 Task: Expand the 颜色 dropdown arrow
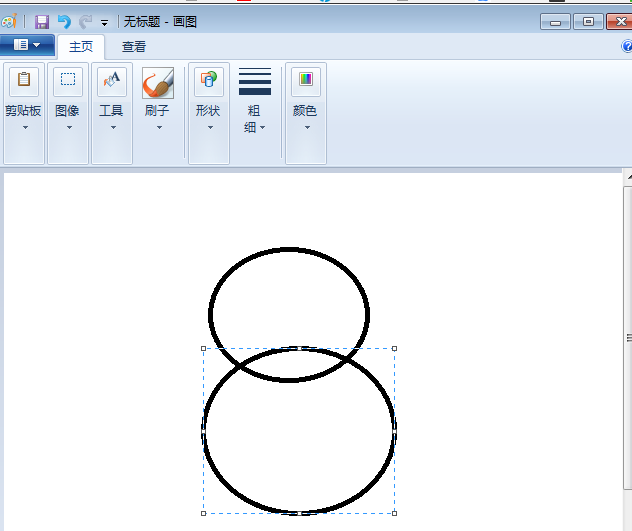click(307, 127)
